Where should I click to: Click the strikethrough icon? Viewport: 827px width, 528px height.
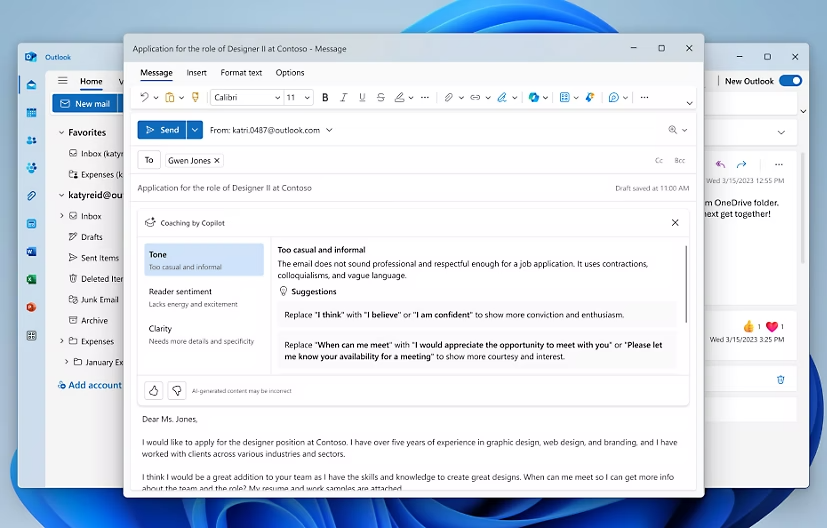381,98
